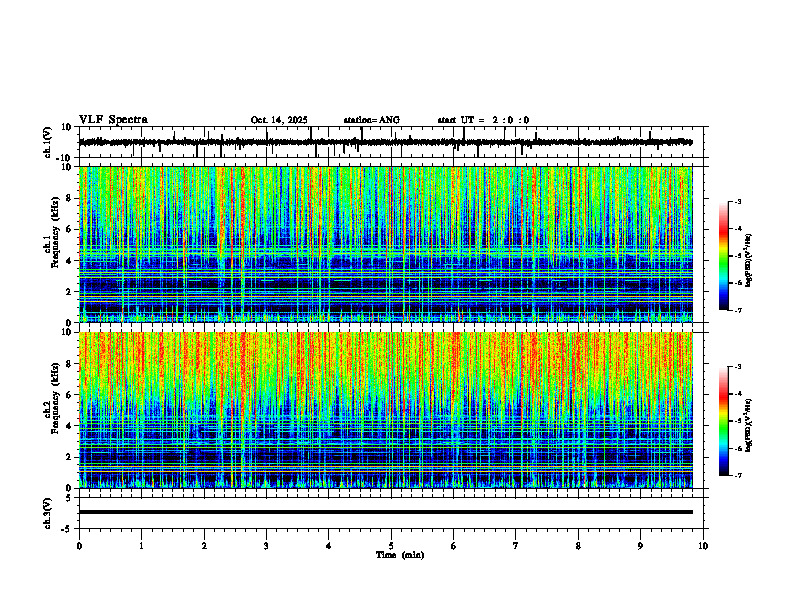Select the date text "Oct. 14, 2025"
The image size is (792, 612).
[279, 120]
